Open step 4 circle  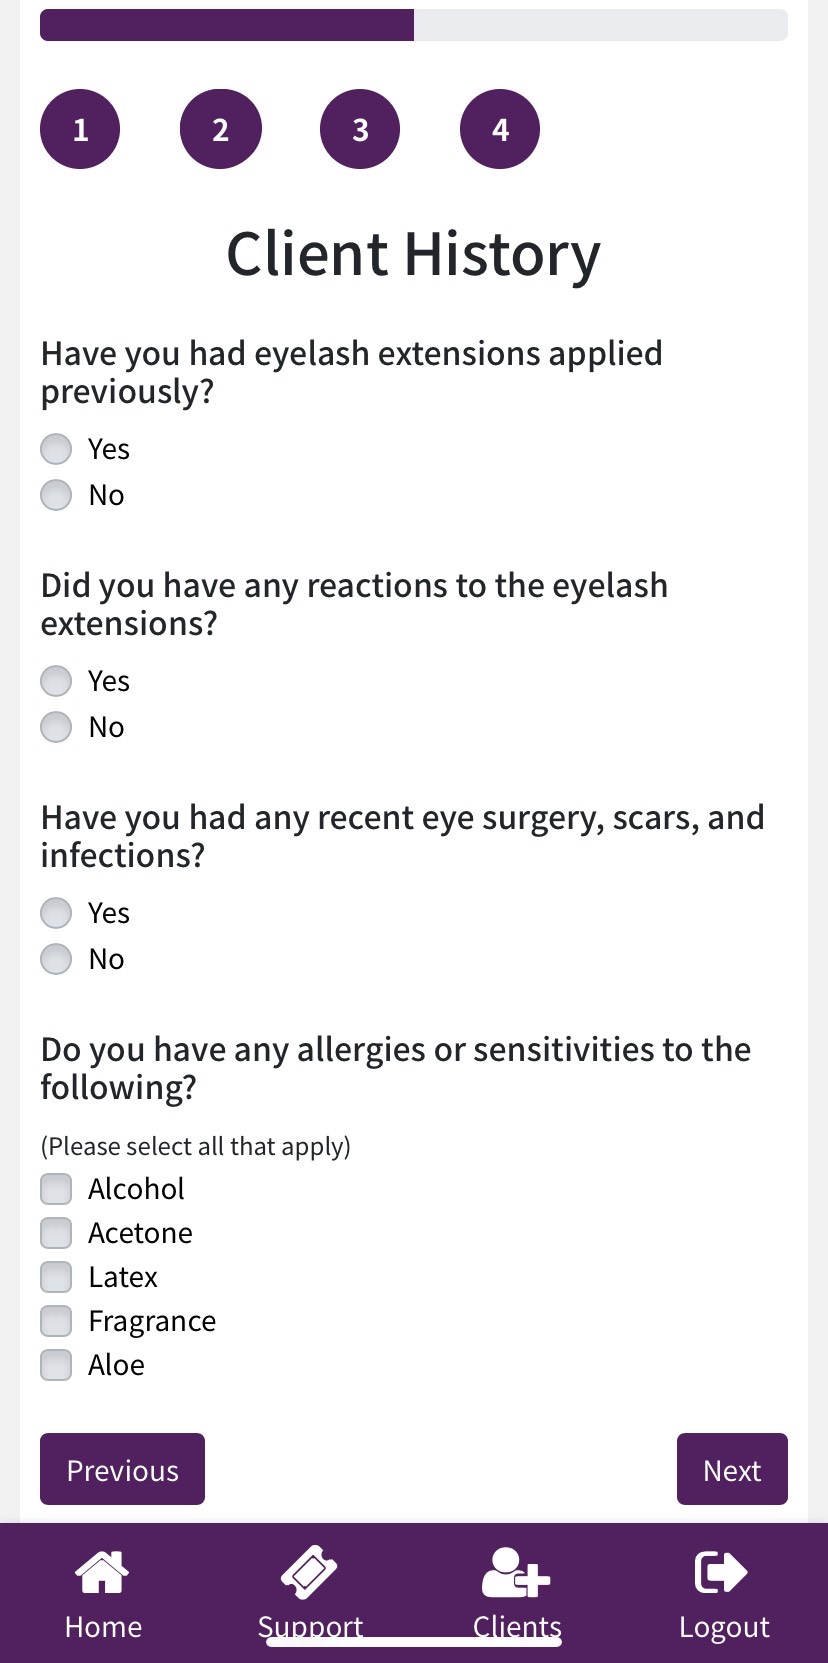click(x=500, y=129)
